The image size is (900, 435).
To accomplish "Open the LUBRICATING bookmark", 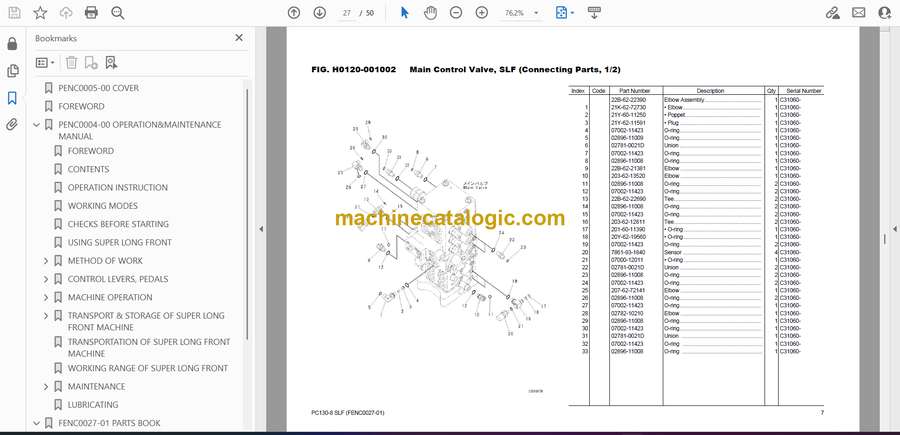I will (93, 405).
